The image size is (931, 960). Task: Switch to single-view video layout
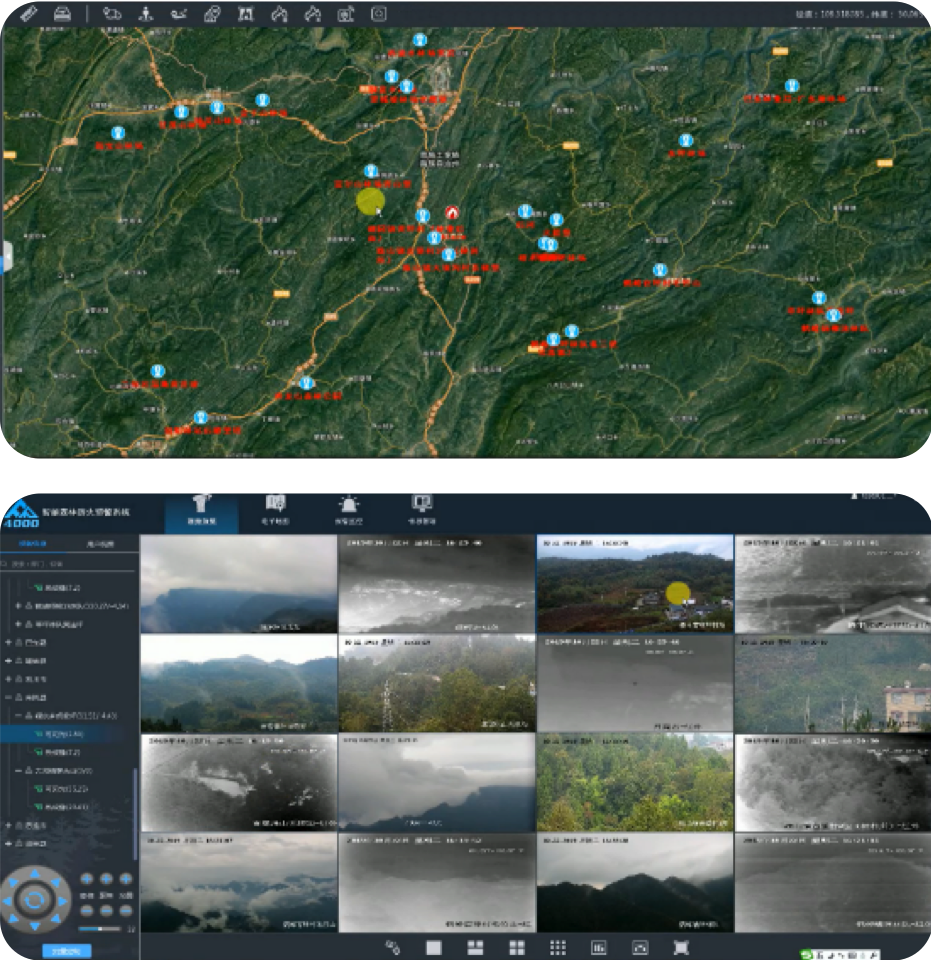434,947
